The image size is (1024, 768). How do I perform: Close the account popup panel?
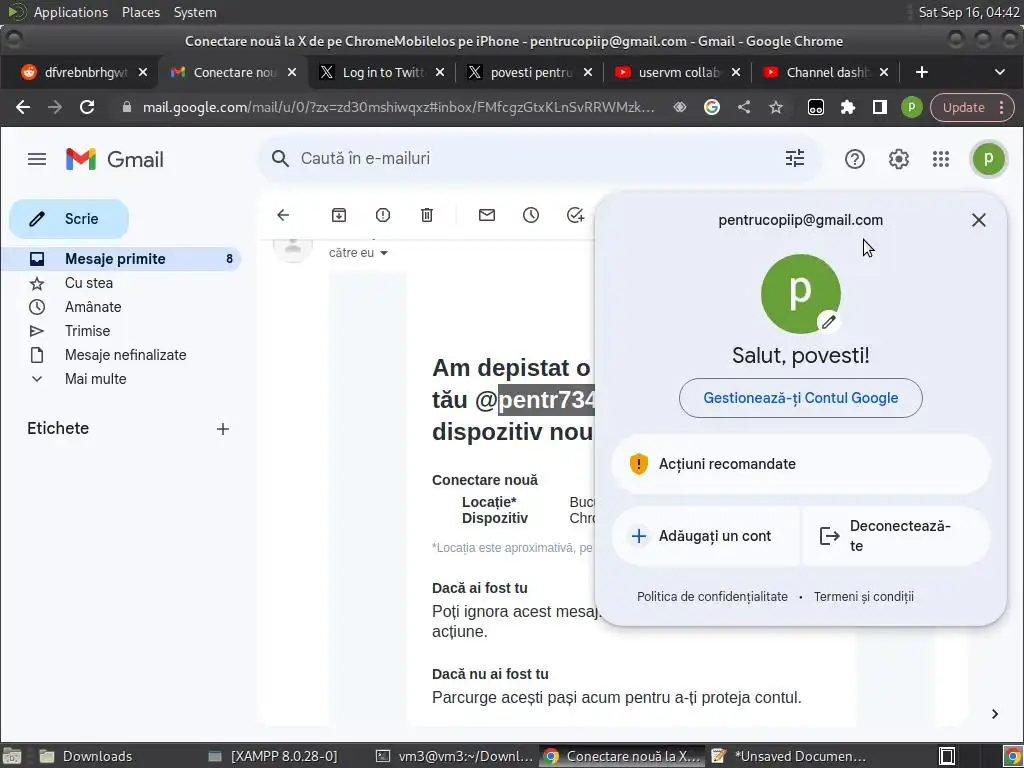coord(978,220)
